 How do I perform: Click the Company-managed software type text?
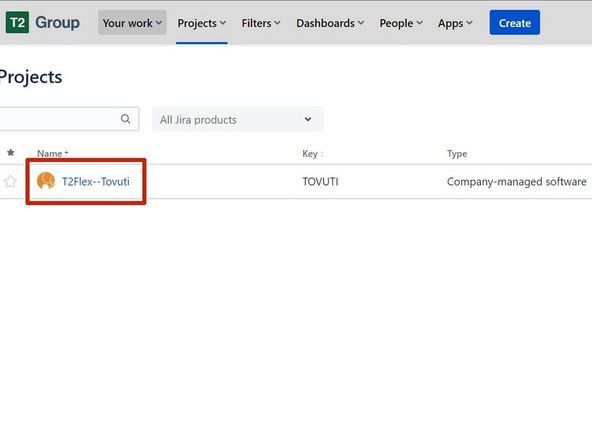516,182
